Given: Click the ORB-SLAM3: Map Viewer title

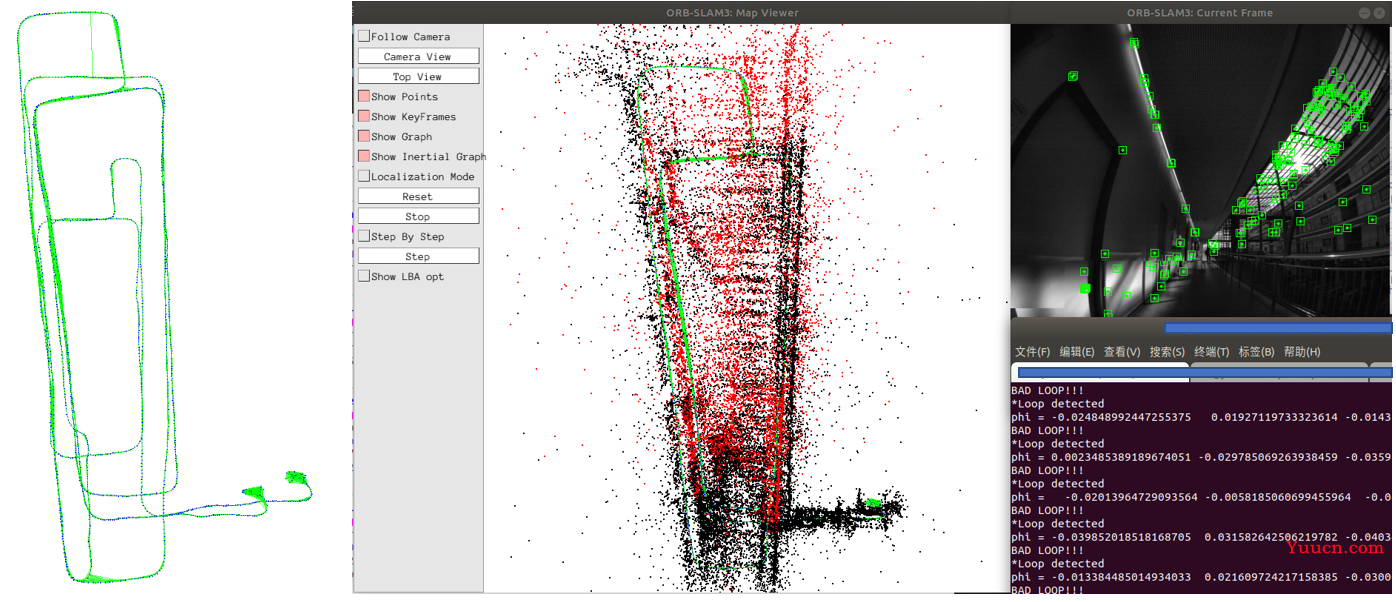Looking at the screenshot, I should tap(732, 12).
